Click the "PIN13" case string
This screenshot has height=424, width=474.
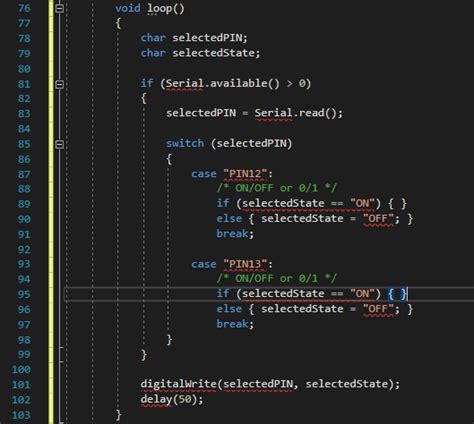(x=245, y=264)
